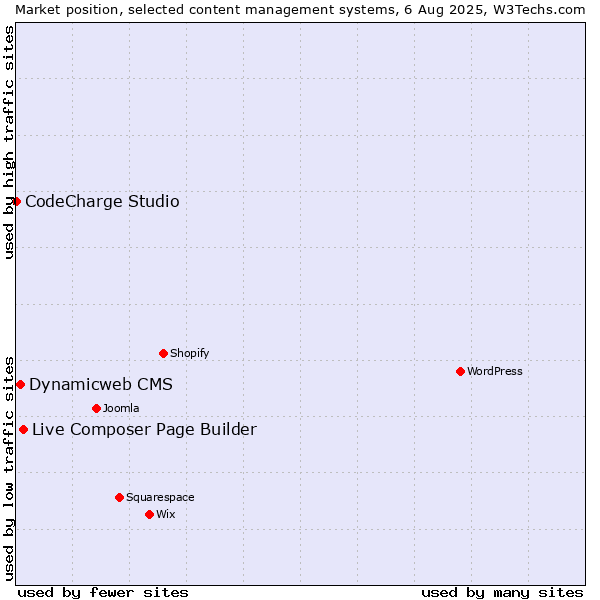Select the Dynamicweb CMS label
Viewport: 600px width, 600px height.
[101, 384]
